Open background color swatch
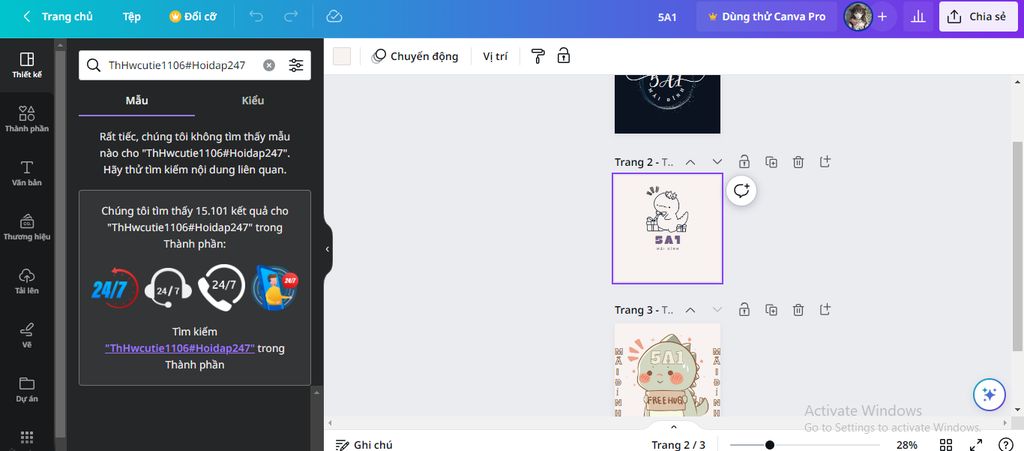Viewport: 1024px width, 451px height. 342,56
